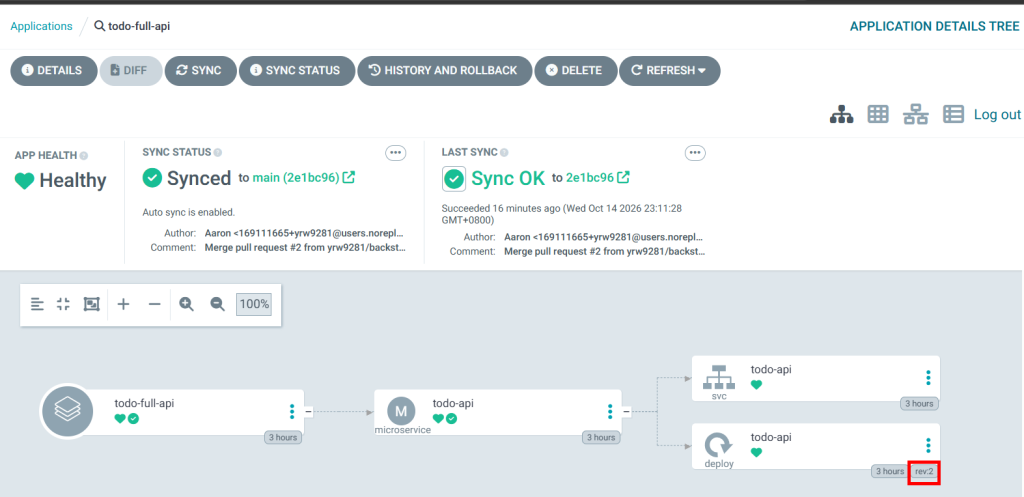Click the 100% zoom level box
Image resolution: width=1024 pixels, height=497 pixels.
click(253, 304)
